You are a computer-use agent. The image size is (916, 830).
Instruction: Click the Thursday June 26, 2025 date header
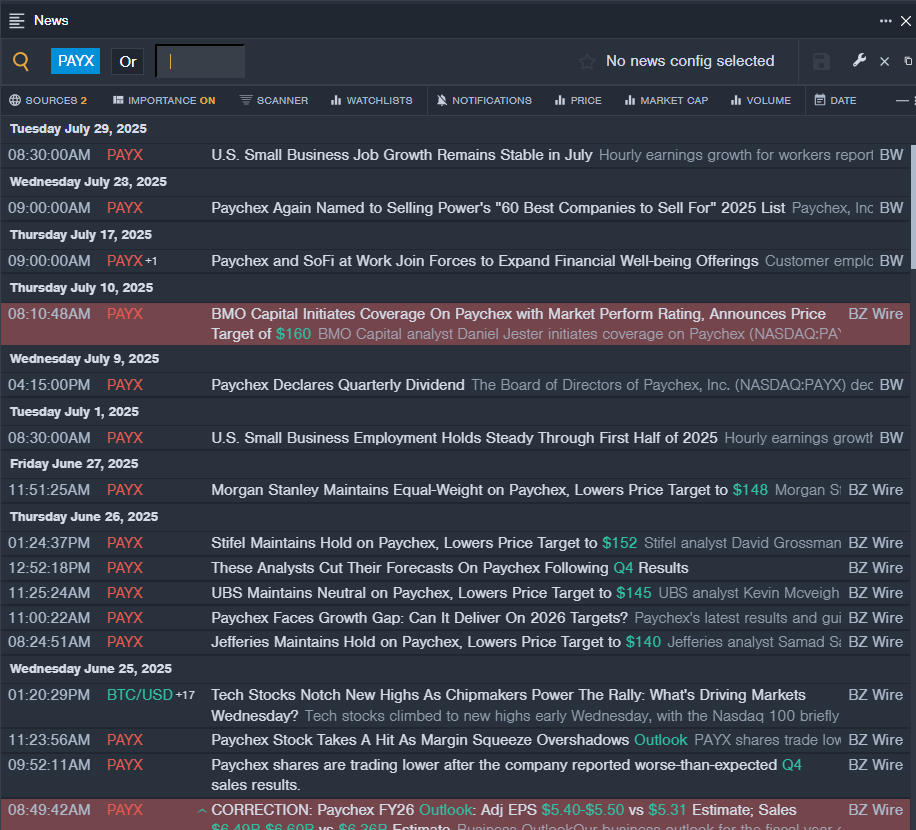click(x=84, y=517)
